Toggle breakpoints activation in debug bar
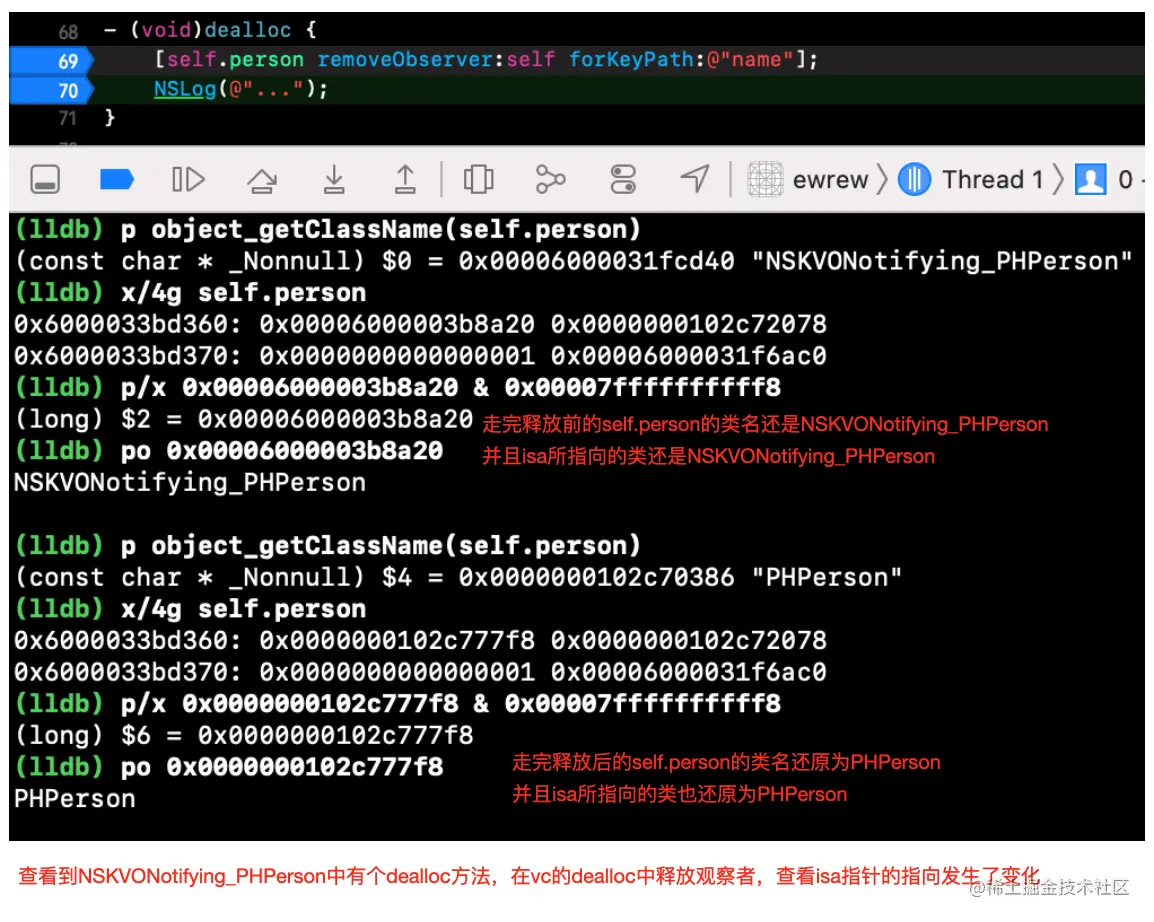This screenshot has height=922, width=1154. (x=116, y=180)
